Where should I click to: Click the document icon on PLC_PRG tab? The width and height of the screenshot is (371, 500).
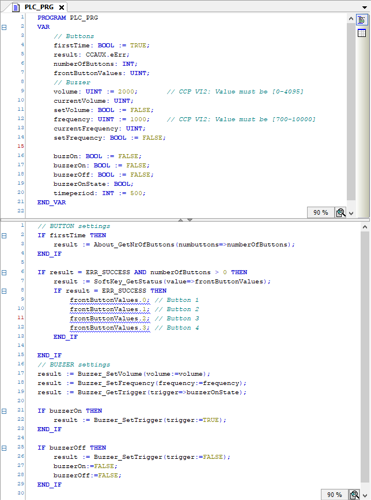[16, 7]
